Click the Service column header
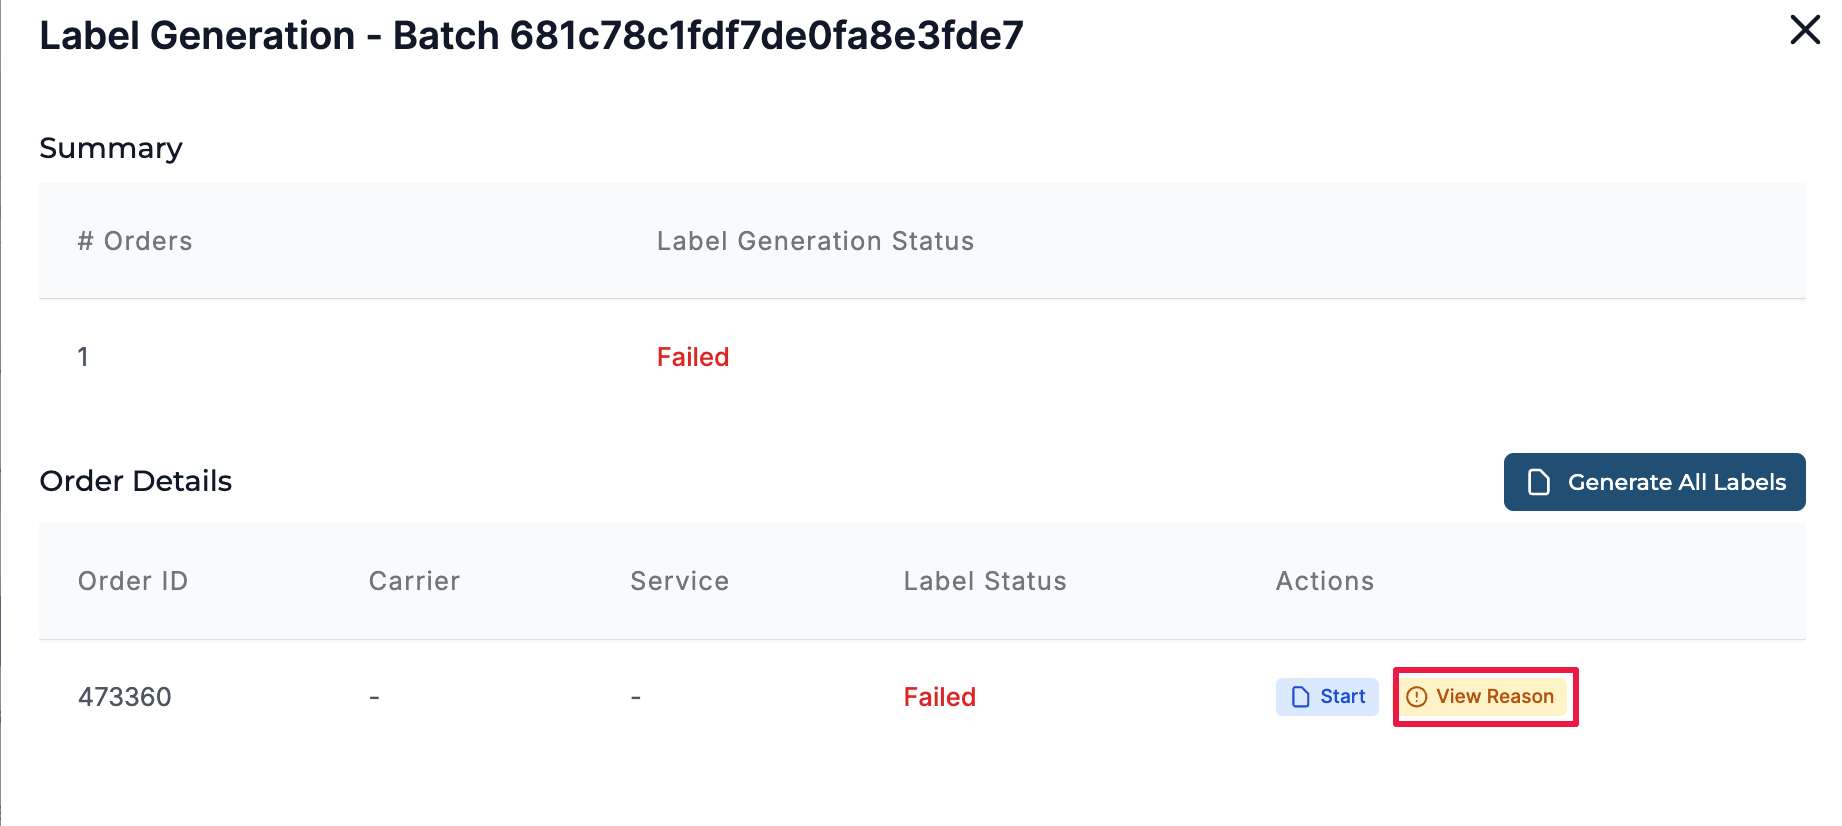 (x=679, y=581)
